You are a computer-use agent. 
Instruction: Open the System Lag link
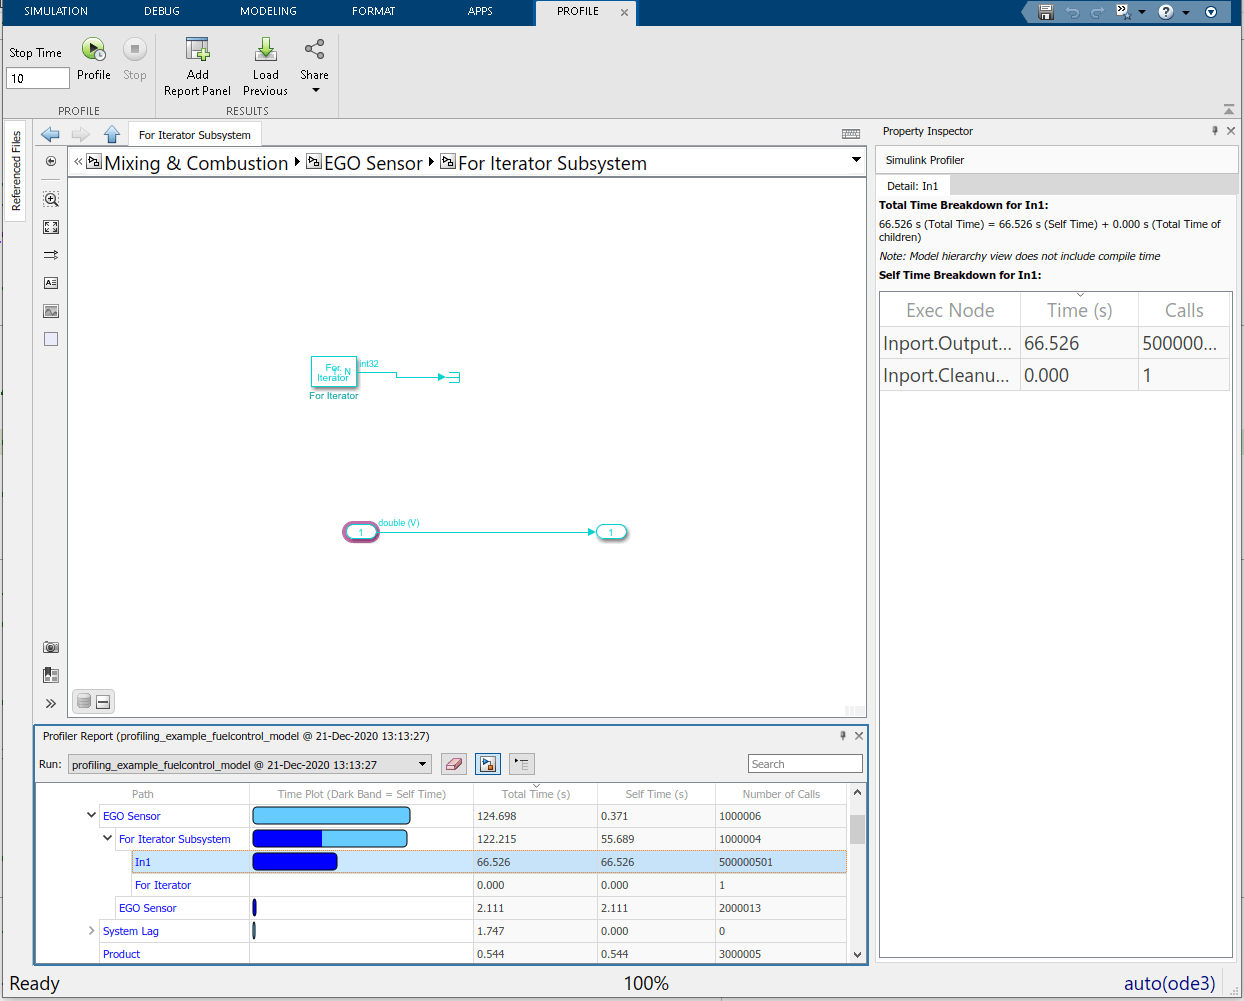131,931
